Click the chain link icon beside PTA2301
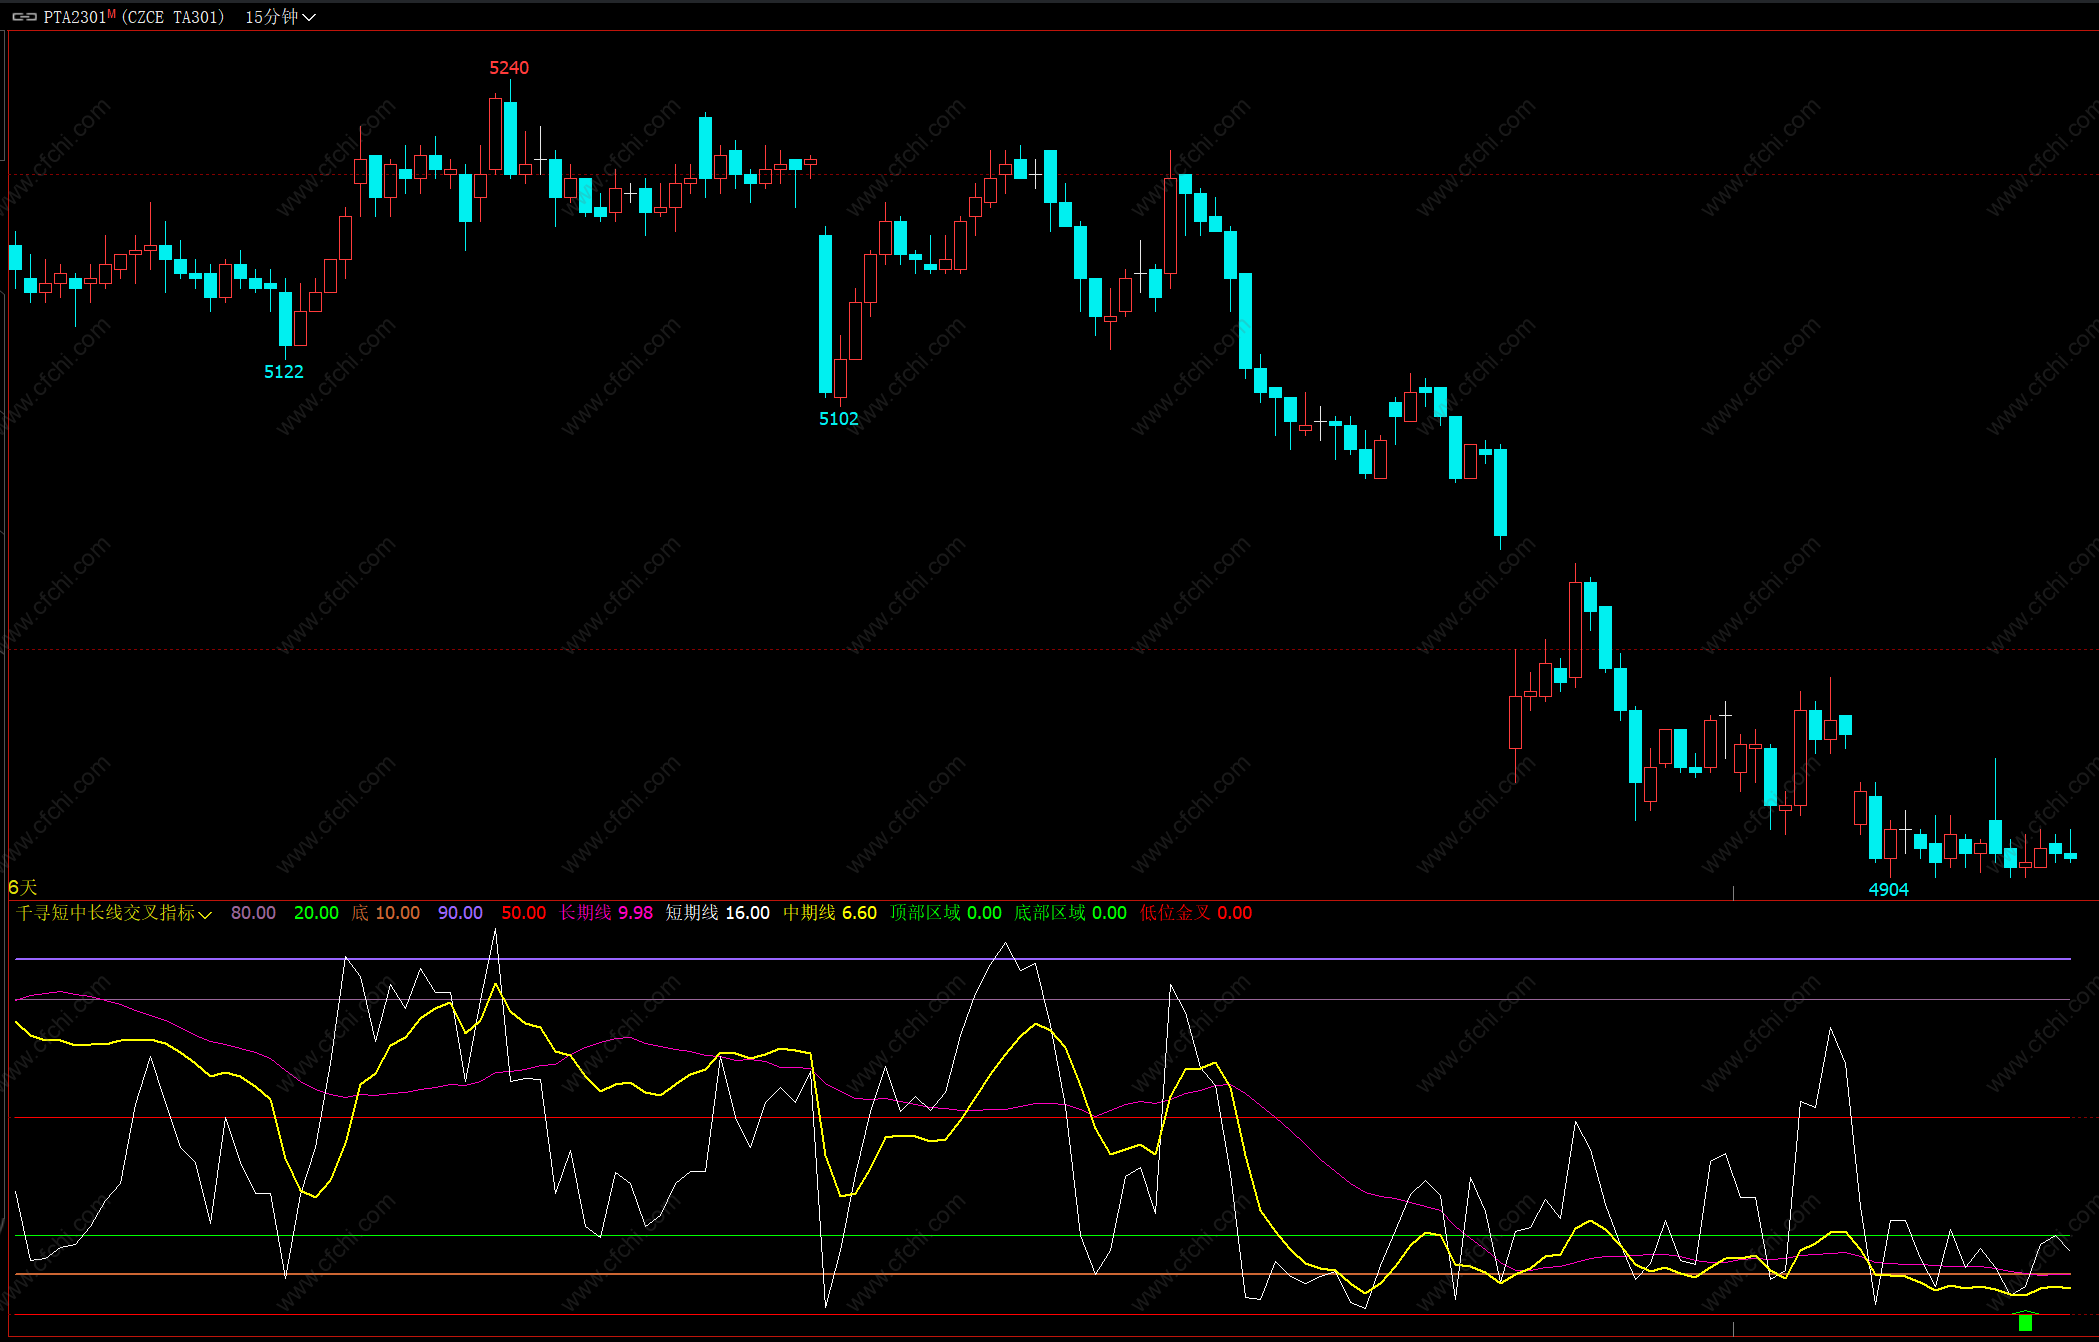Image resolution: width=2099 pixels, height=1342 pixels. point(24,17)
